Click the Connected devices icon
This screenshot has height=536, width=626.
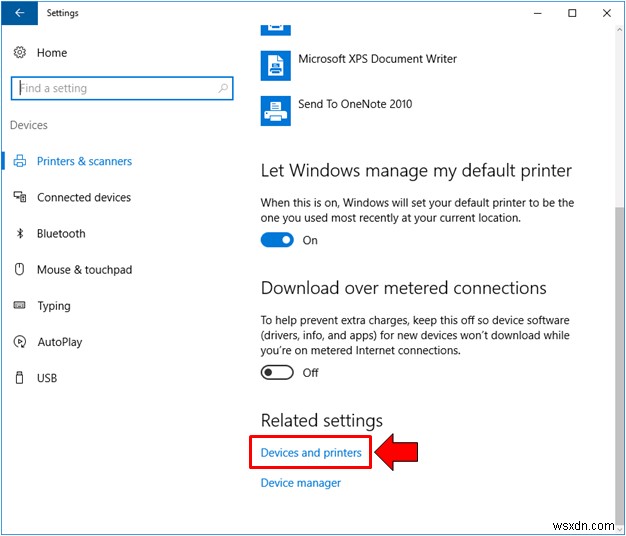[19, 198]
